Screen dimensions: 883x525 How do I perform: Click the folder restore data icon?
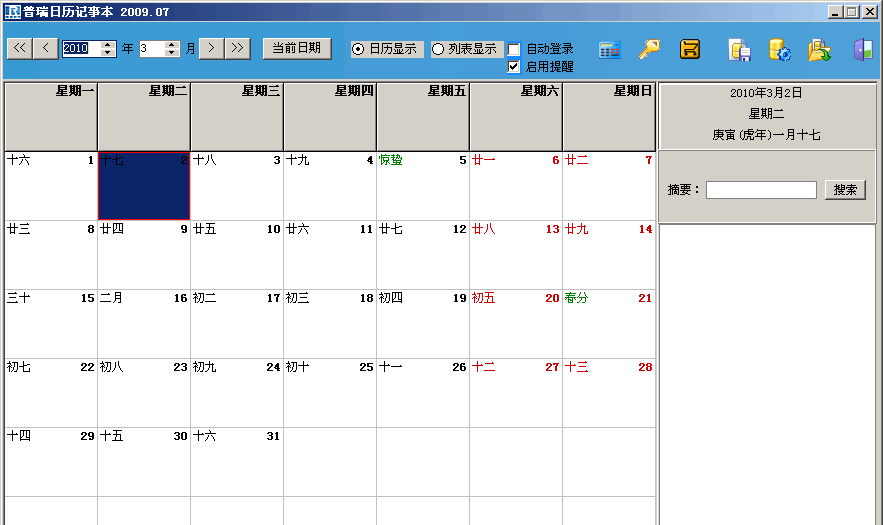coord(819,50)
